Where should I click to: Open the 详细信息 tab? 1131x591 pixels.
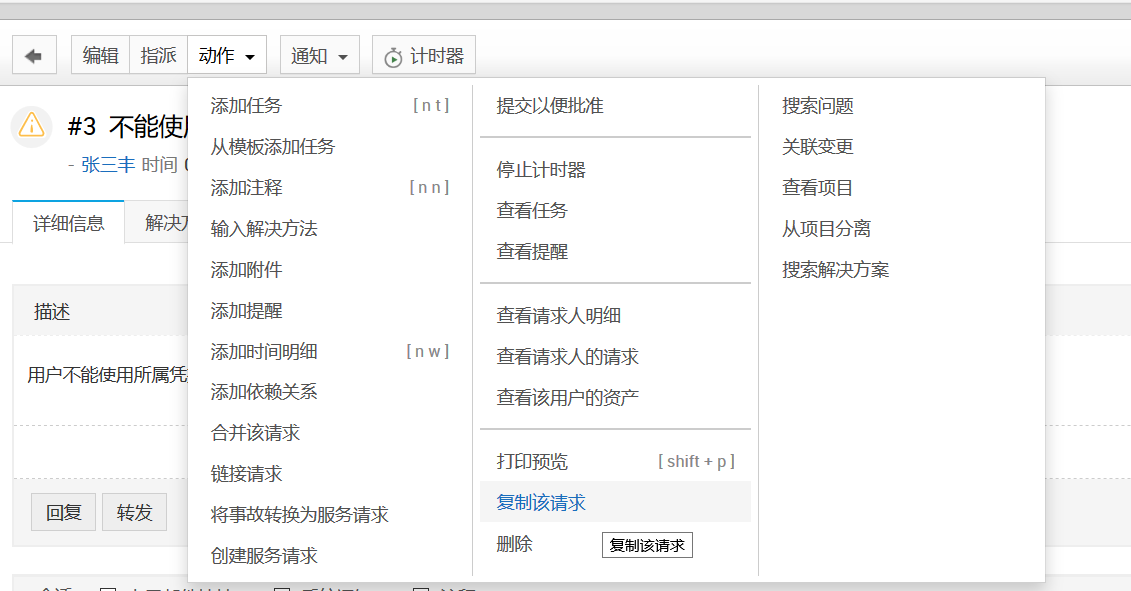pyautogui.click(x=69, y=223)
